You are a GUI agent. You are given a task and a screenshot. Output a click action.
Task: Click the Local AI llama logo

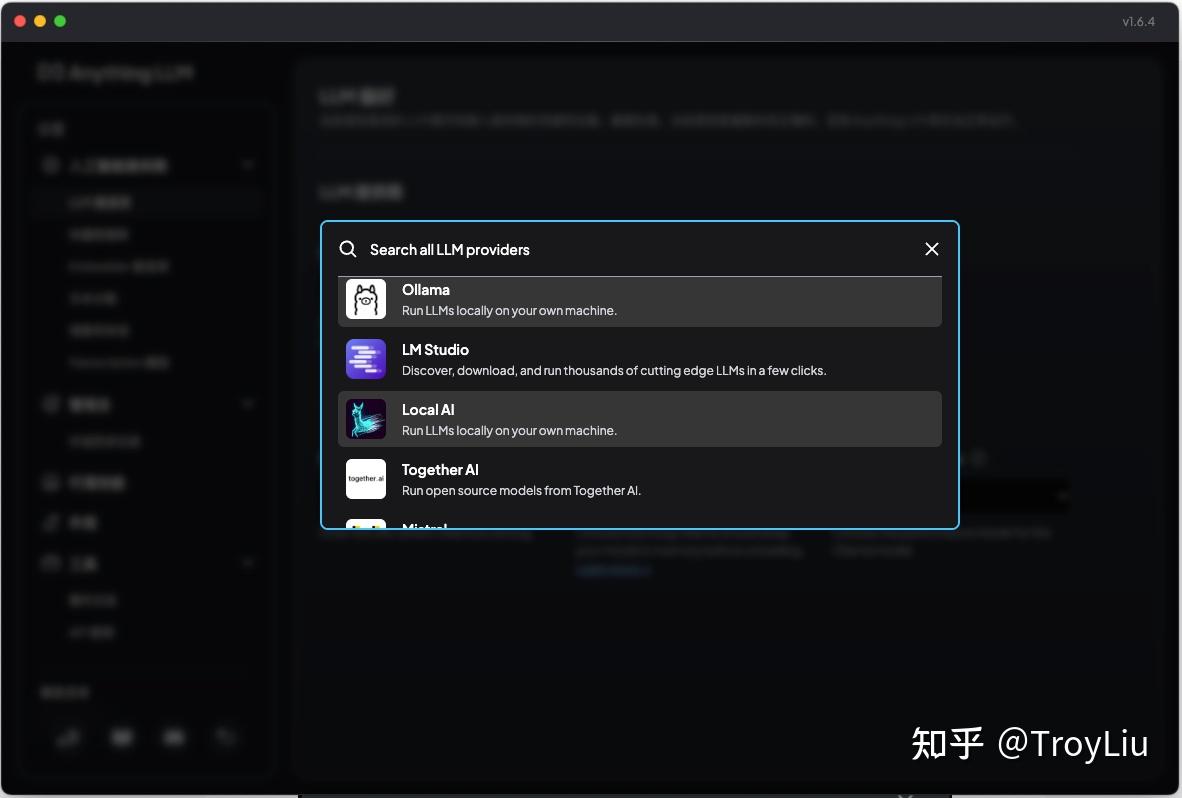[366, 419]
